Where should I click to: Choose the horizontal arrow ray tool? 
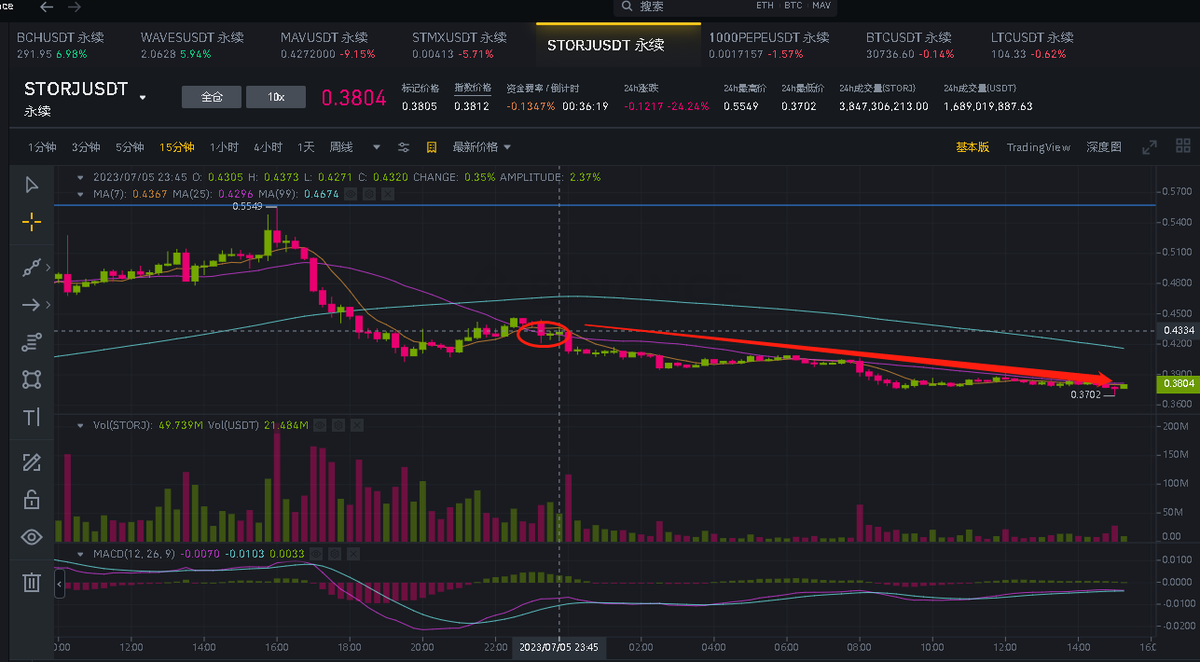(32, 304)
